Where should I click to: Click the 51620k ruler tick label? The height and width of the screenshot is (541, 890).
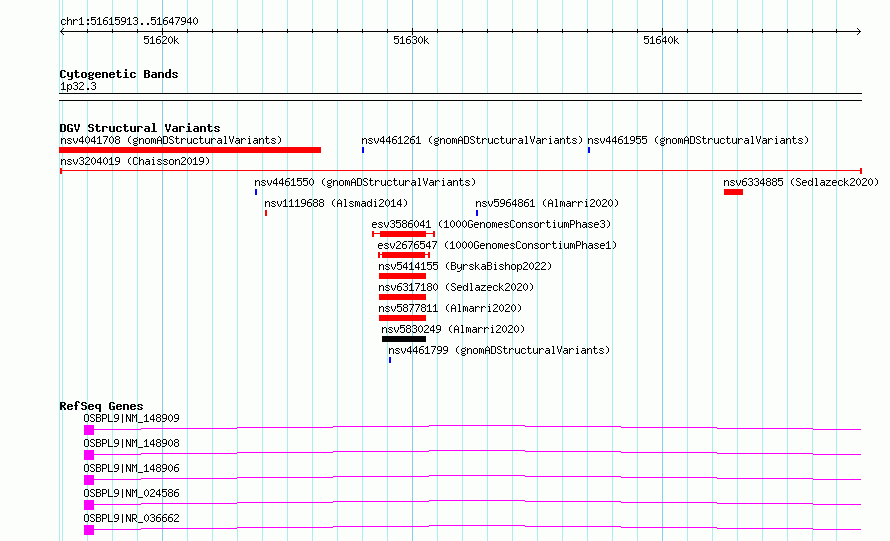point(161,40)
